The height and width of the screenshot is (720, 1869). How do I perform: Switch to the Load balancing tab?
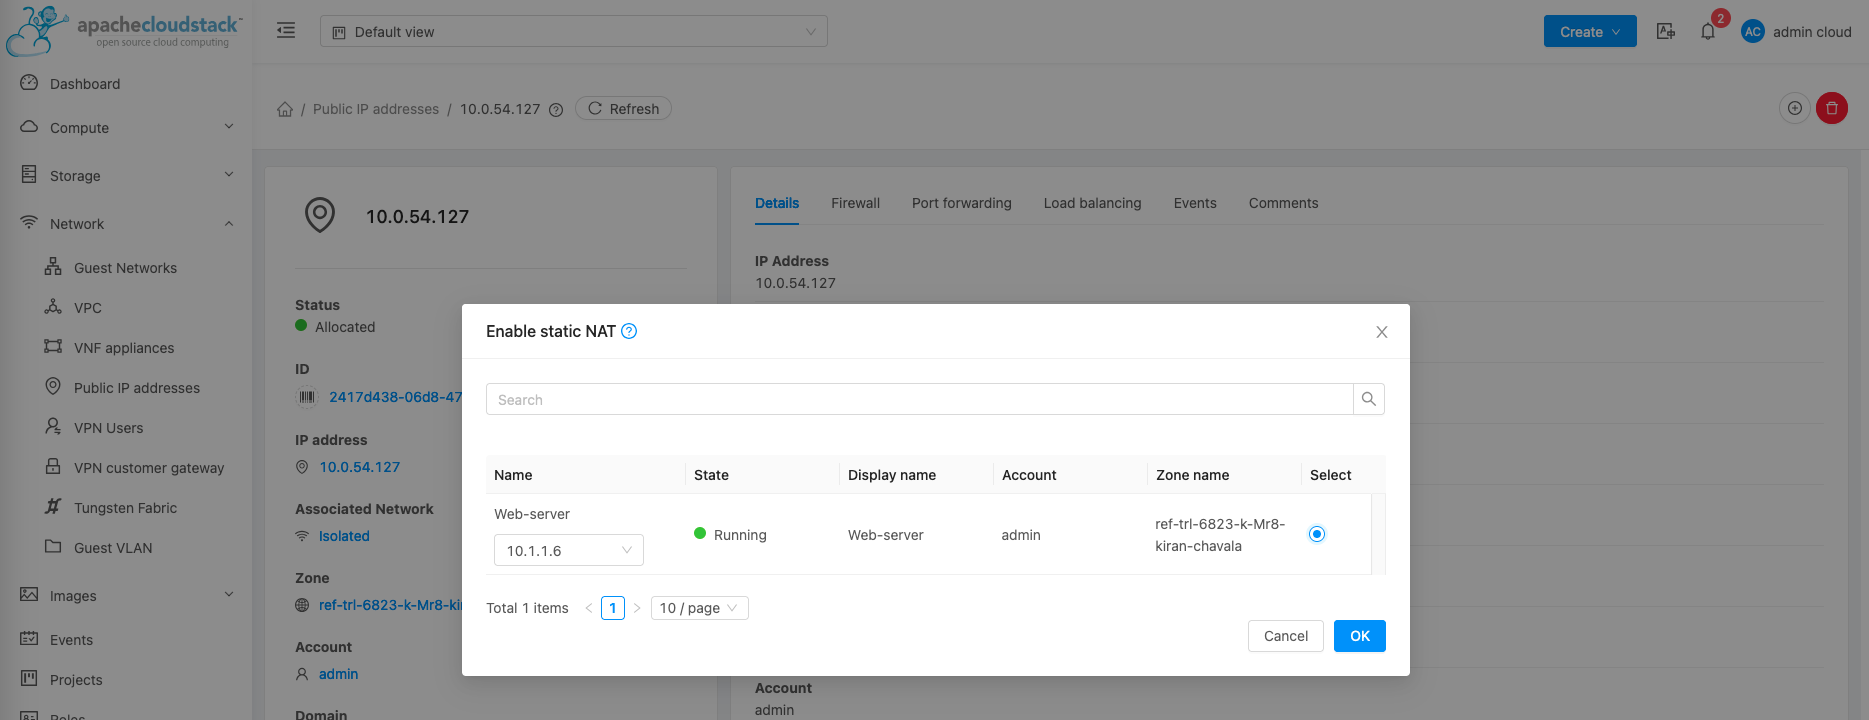(1092, 203)
